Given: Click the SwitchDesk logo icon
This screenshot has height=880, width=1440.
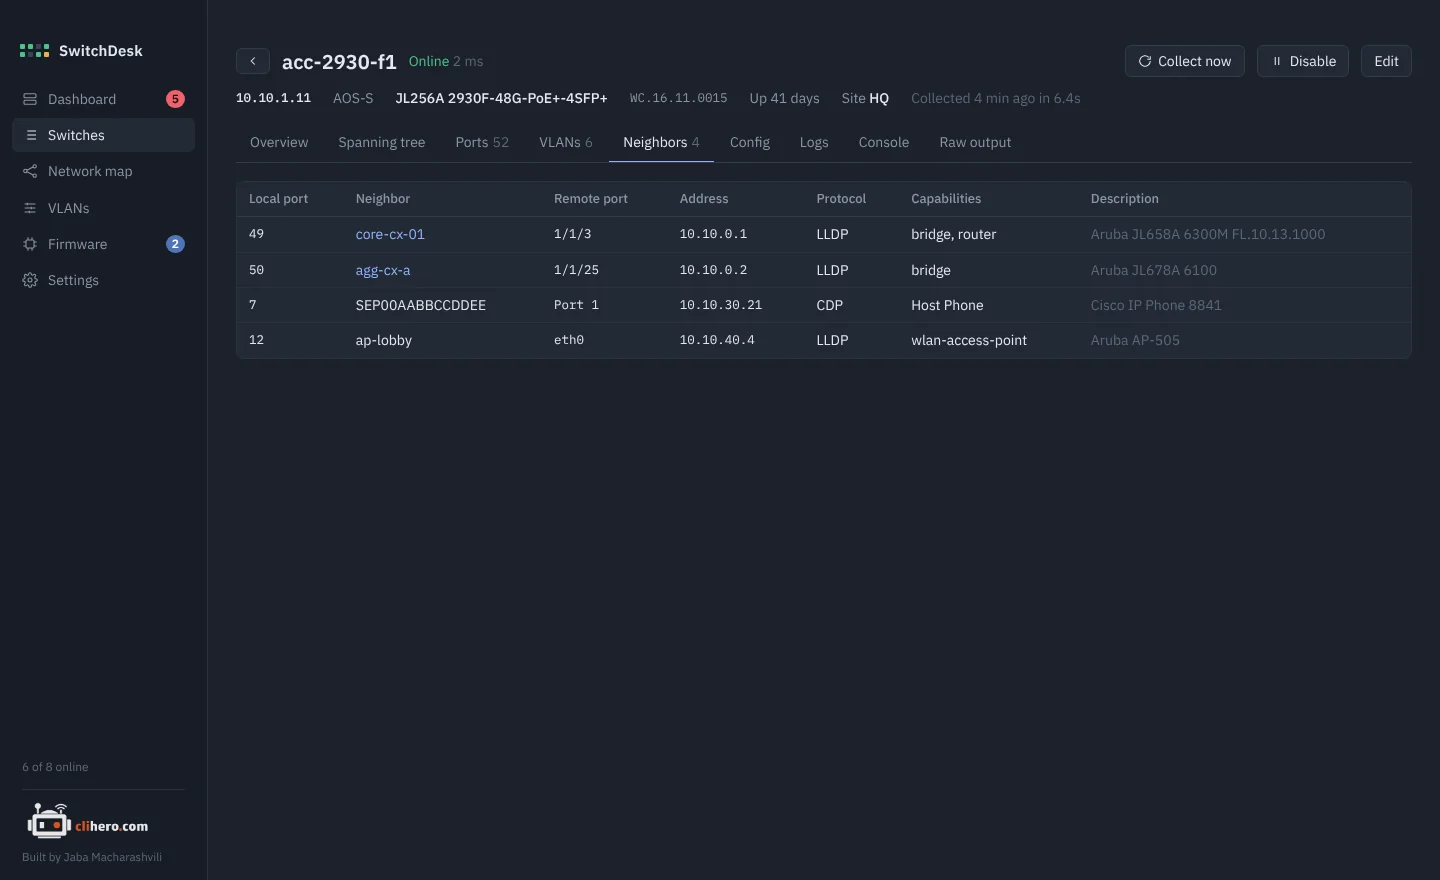Looking at the screenshot, I should pos(34,51).
